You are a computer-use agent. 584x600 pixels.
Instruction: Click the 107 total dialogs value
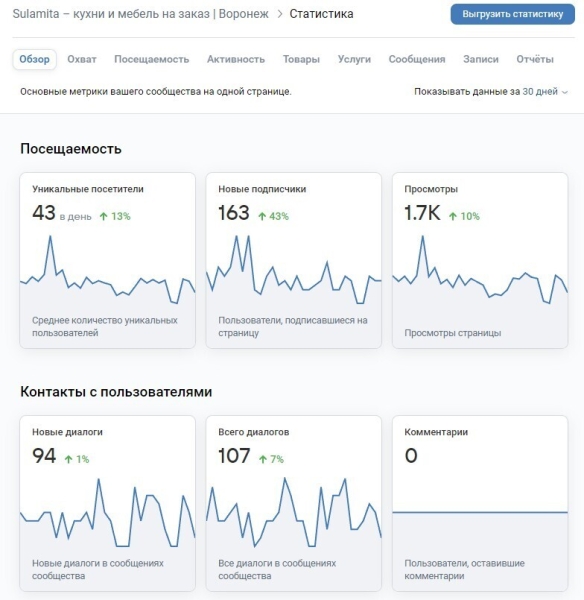click(x=234, y=456)
